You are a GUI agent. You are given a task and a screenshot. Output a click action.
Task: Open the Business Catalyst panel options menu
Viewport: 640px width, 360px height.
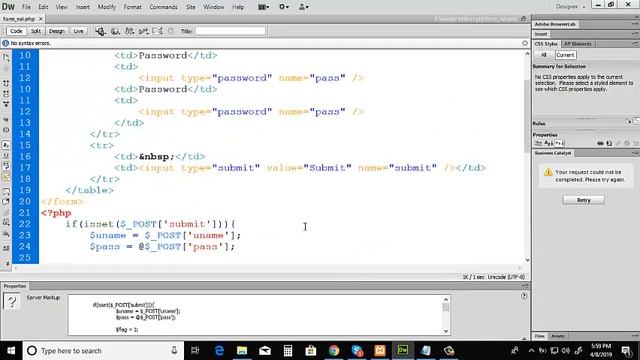(635, 153)
